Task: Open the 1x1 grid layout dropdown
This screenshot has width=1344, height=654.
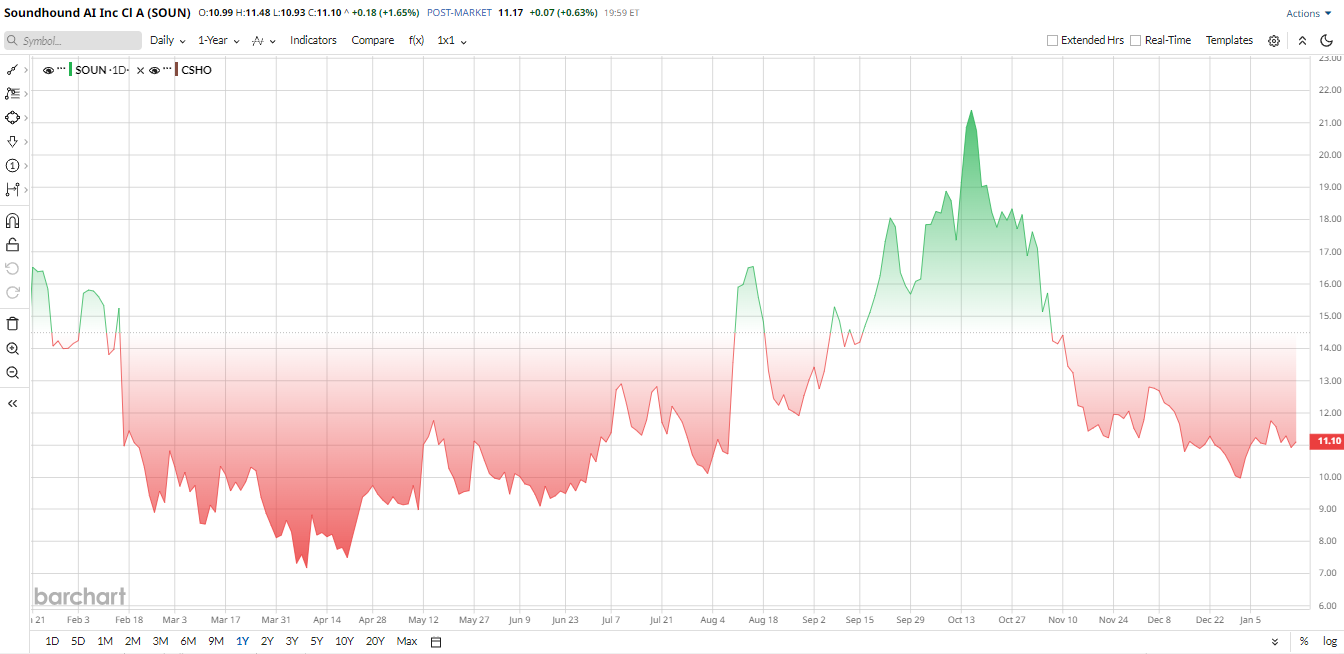Action: coord(452,40)
